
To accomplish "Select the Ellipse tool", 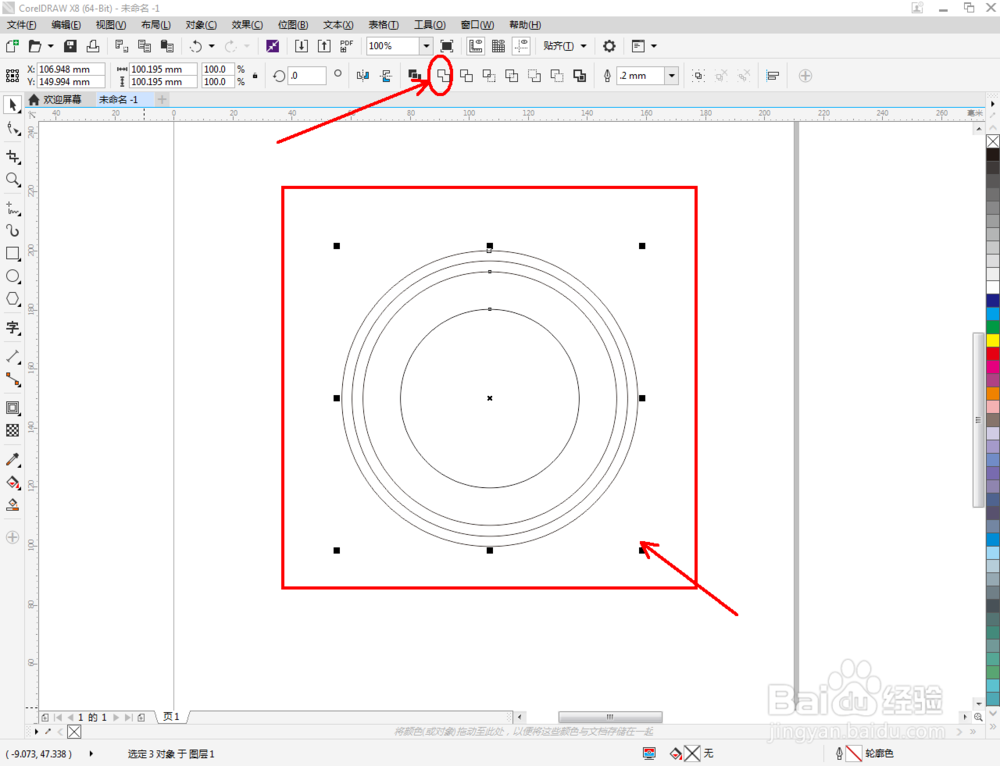I will [13, 276].
